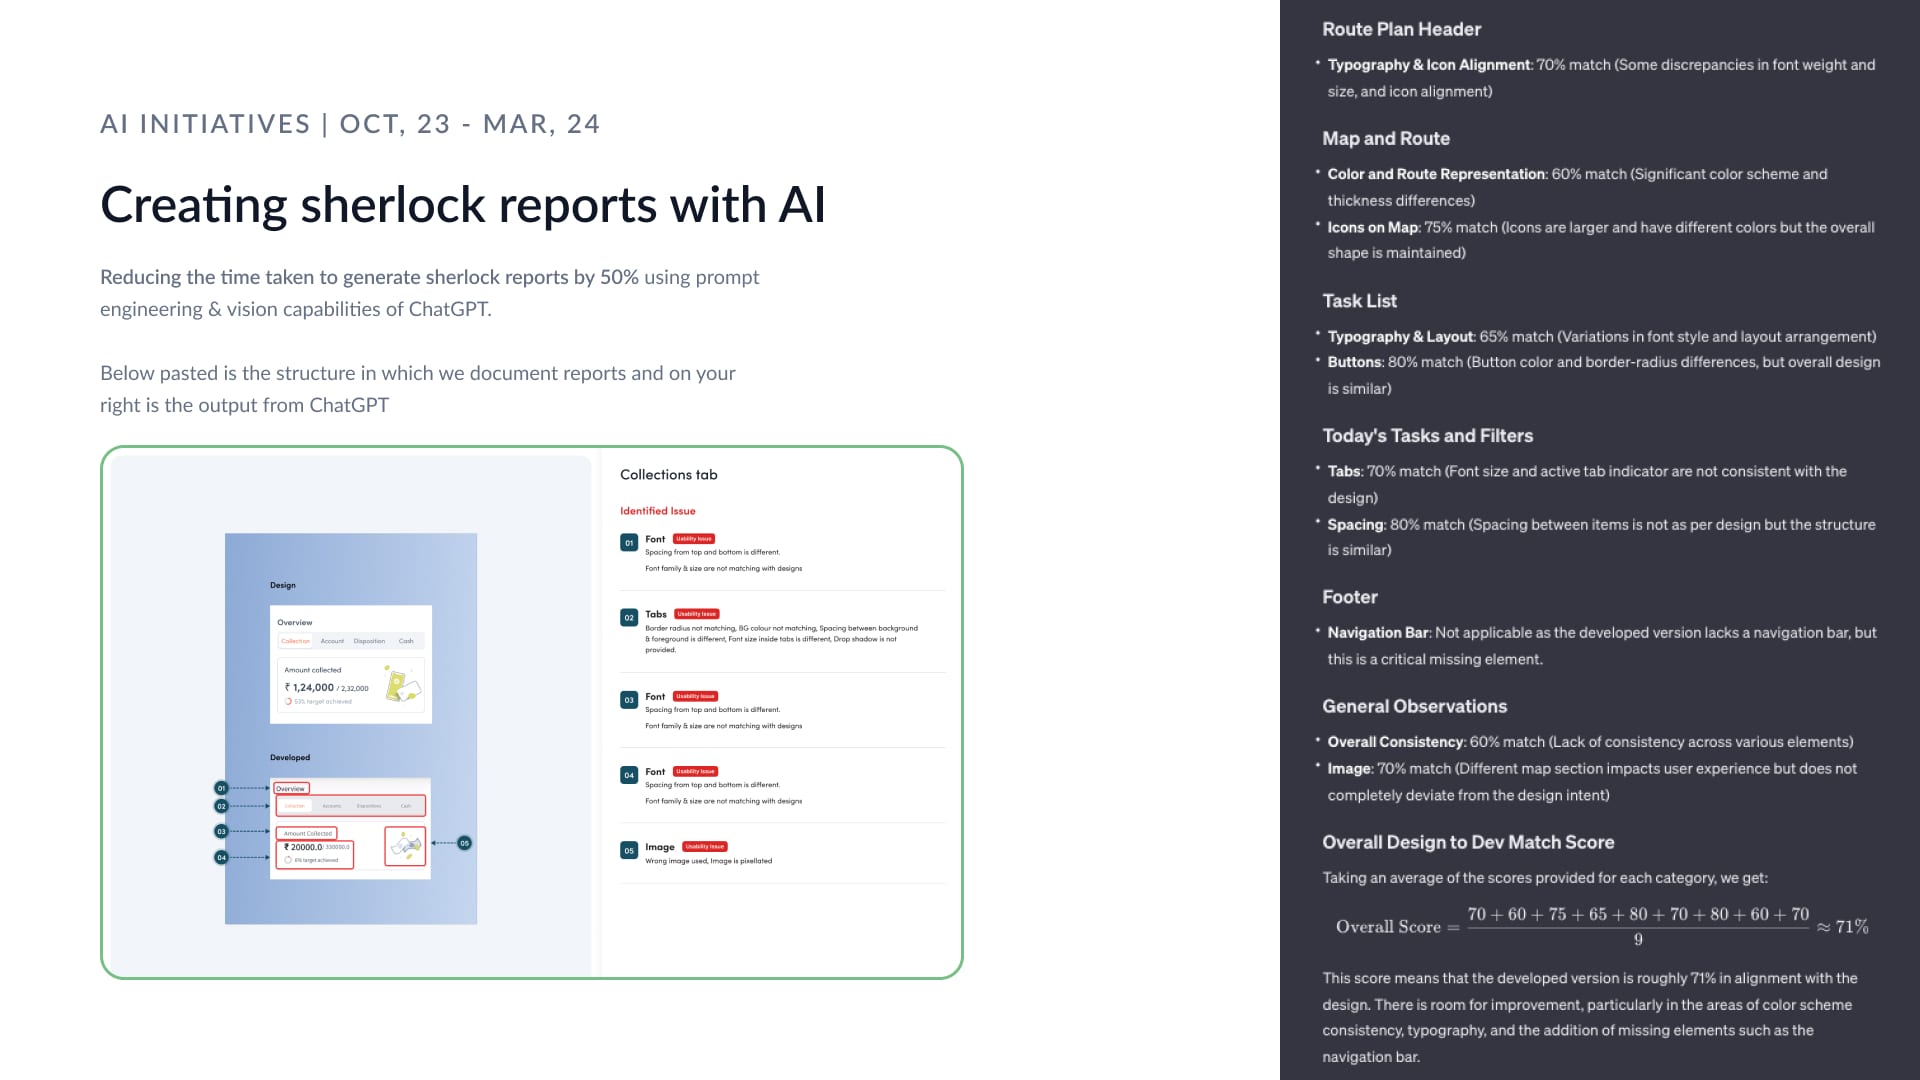Click the 'Developed' label above the mockup
Viewport: 1920px width, 1080px height.
tap(290, 757)
